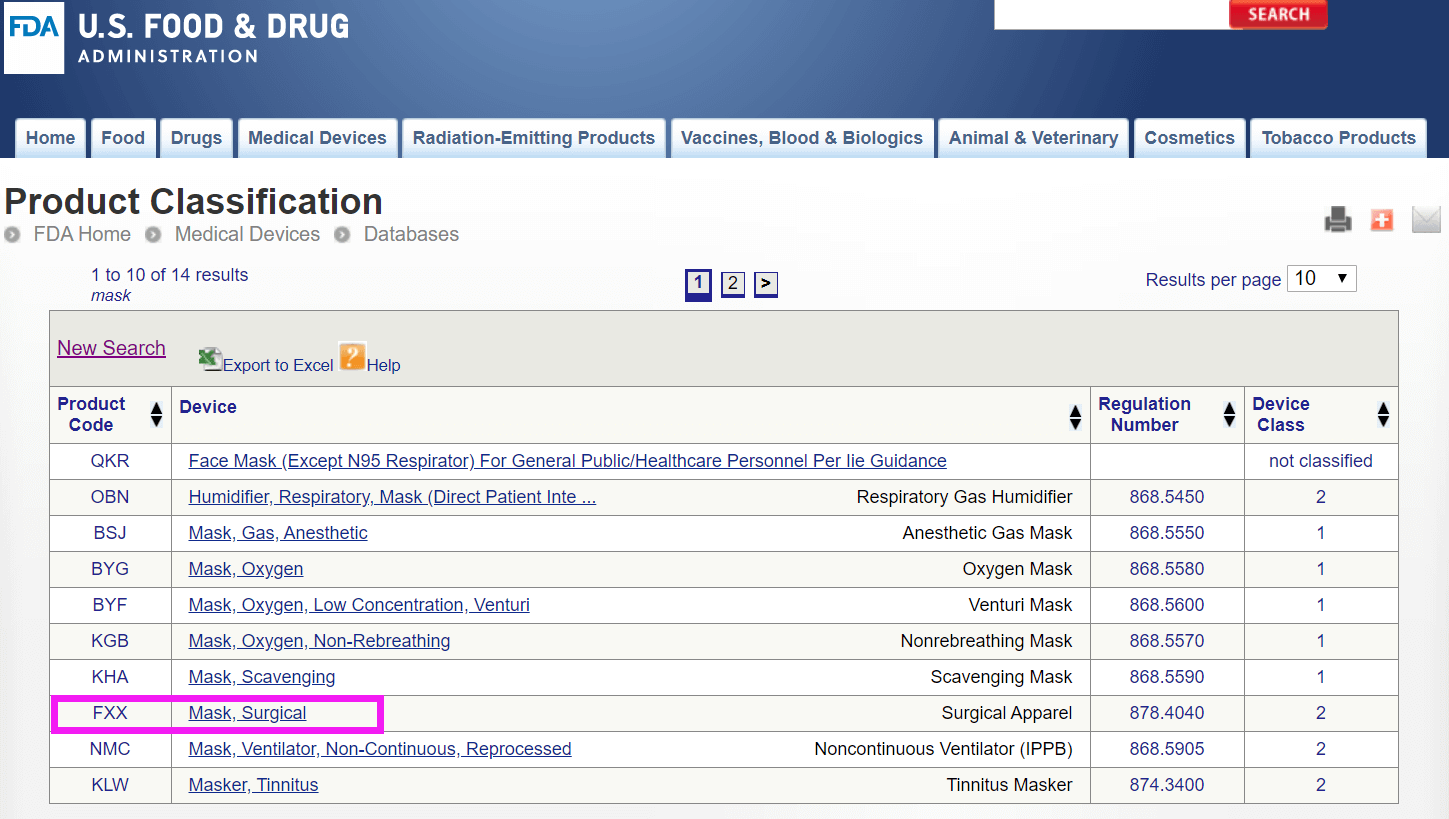Click the Export to Excel icon

[210, 359]
